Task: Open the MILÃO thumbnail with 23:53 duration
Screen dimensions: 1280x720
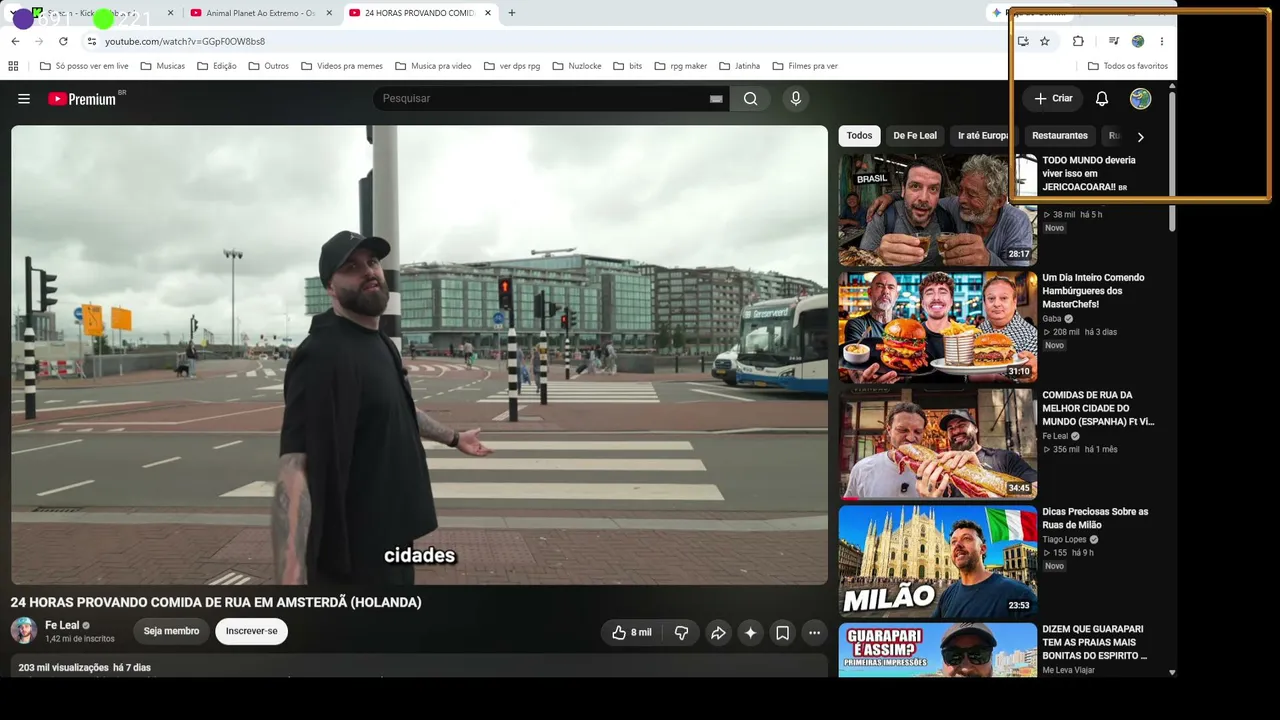Action: (938, 561)
